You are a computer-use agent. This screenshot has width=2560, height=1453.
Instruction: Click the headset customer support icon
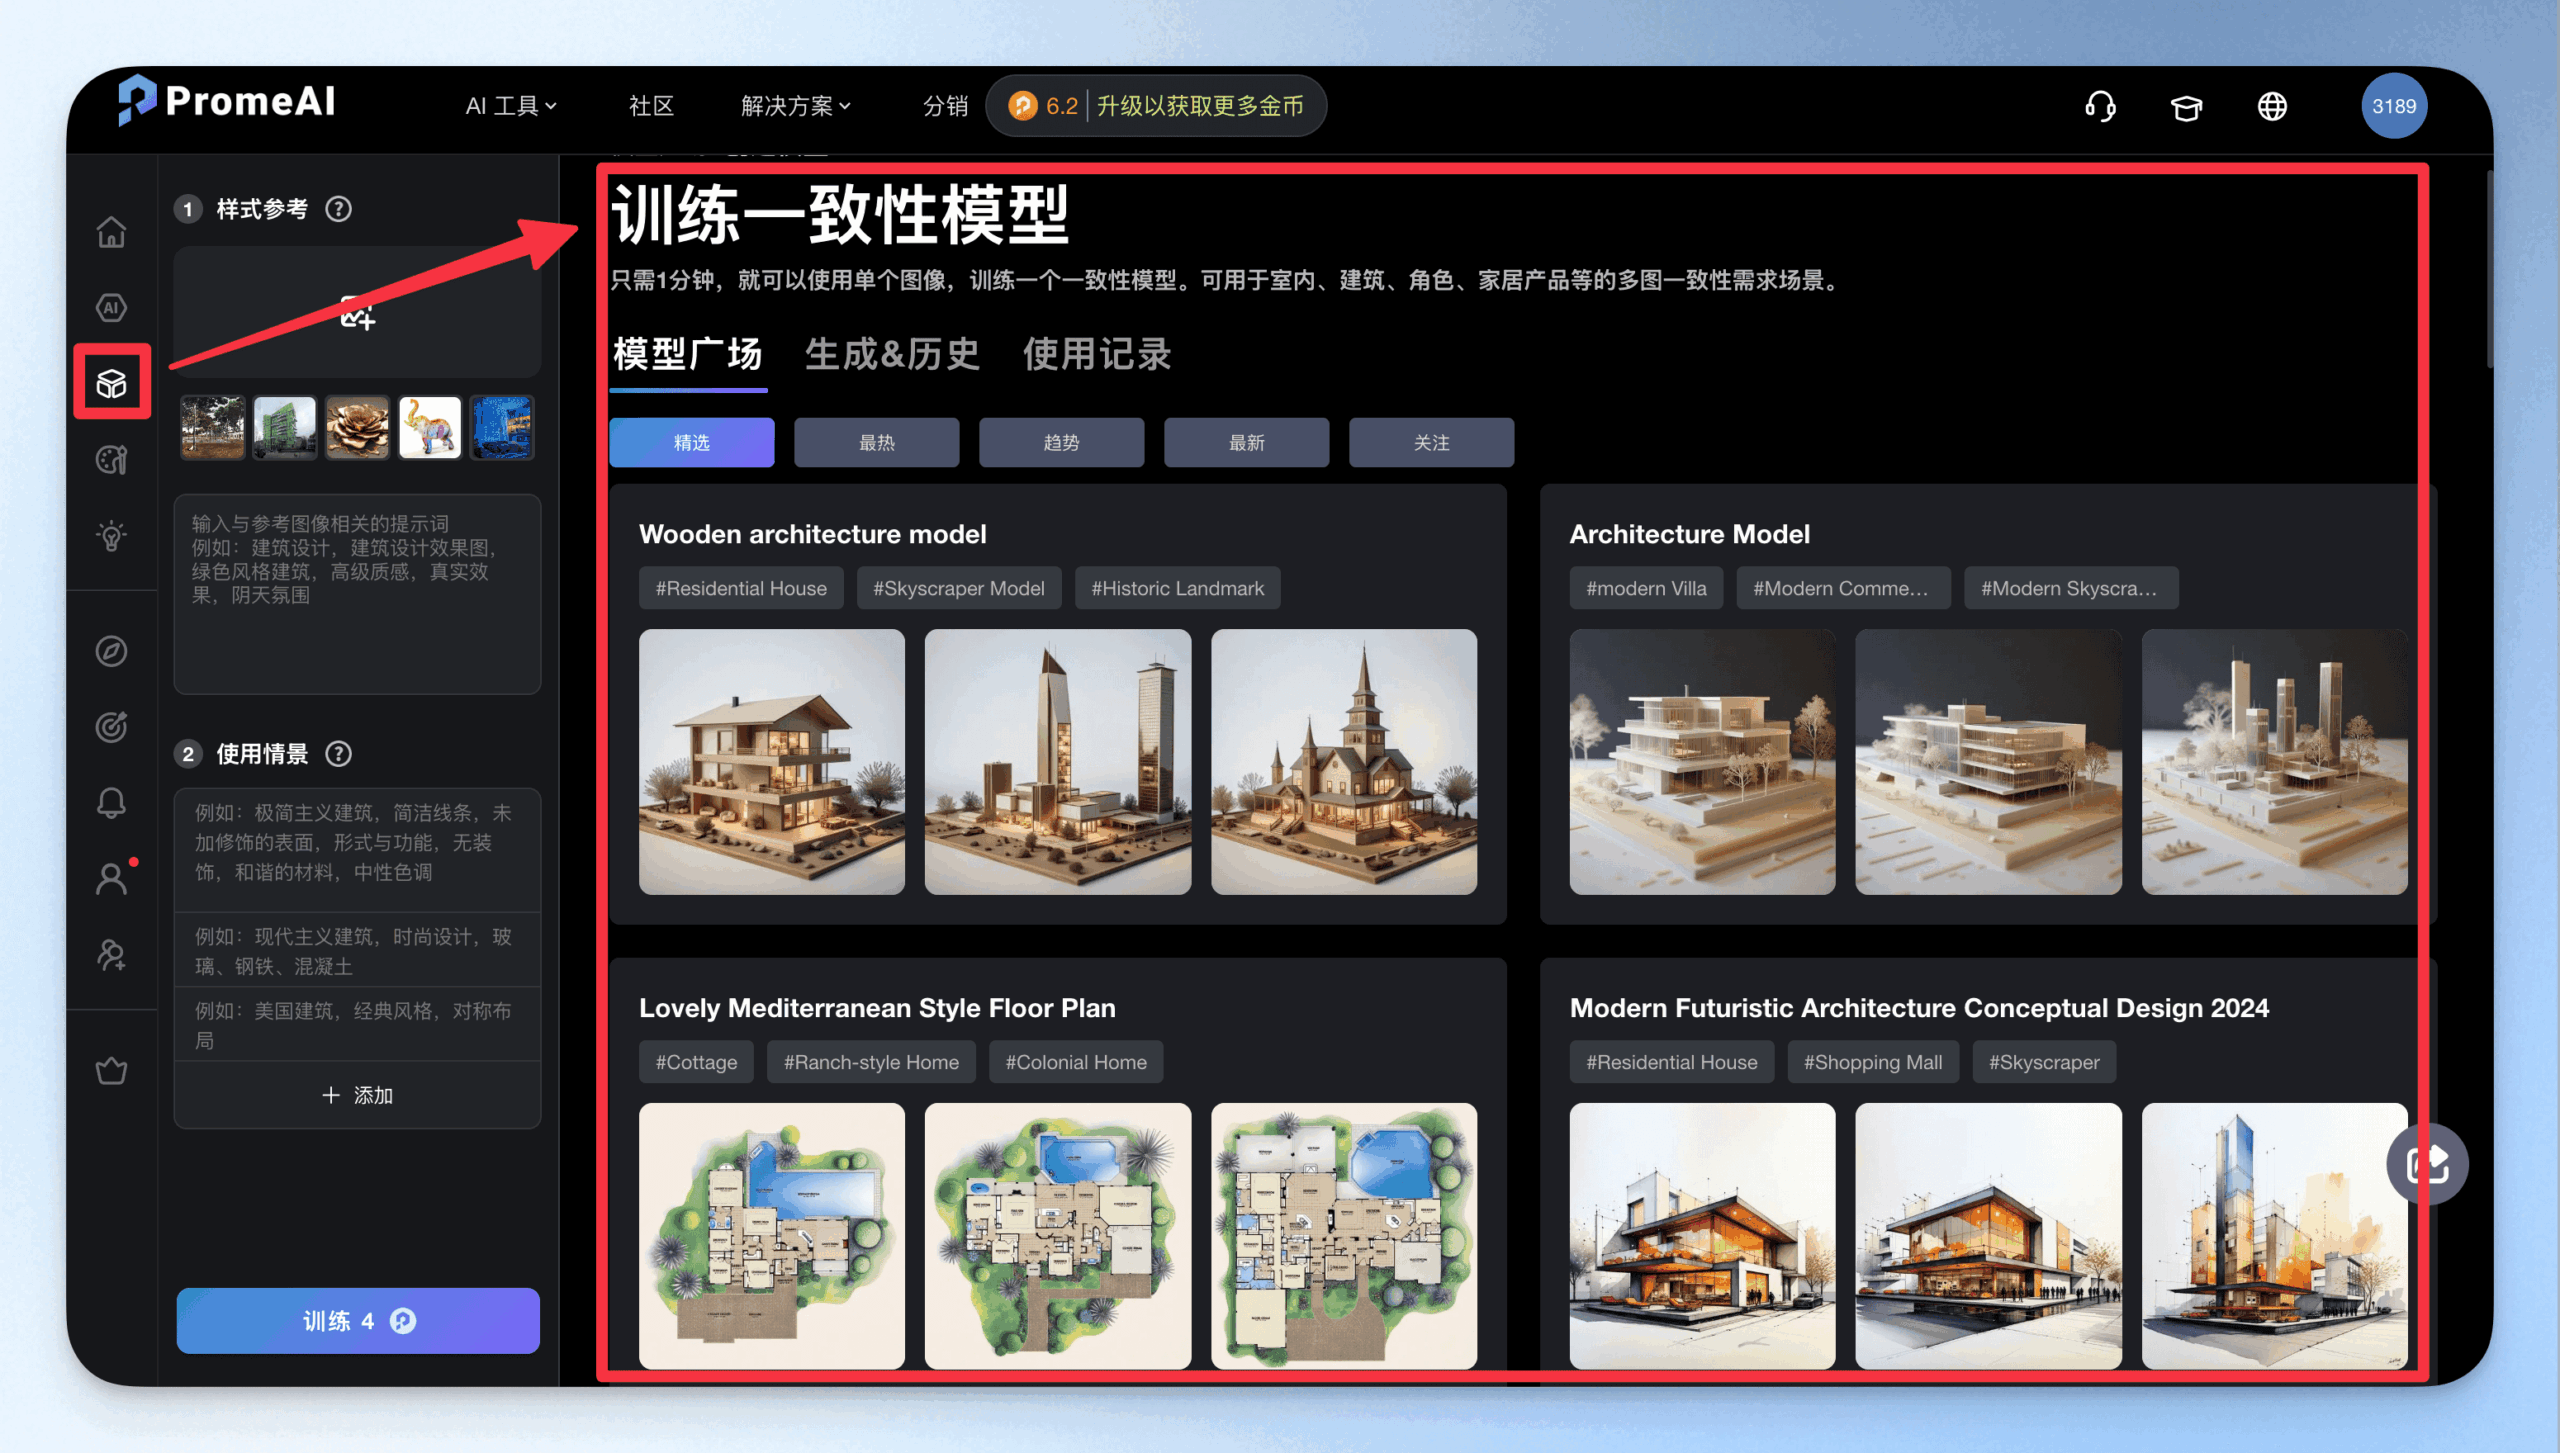2100,106
